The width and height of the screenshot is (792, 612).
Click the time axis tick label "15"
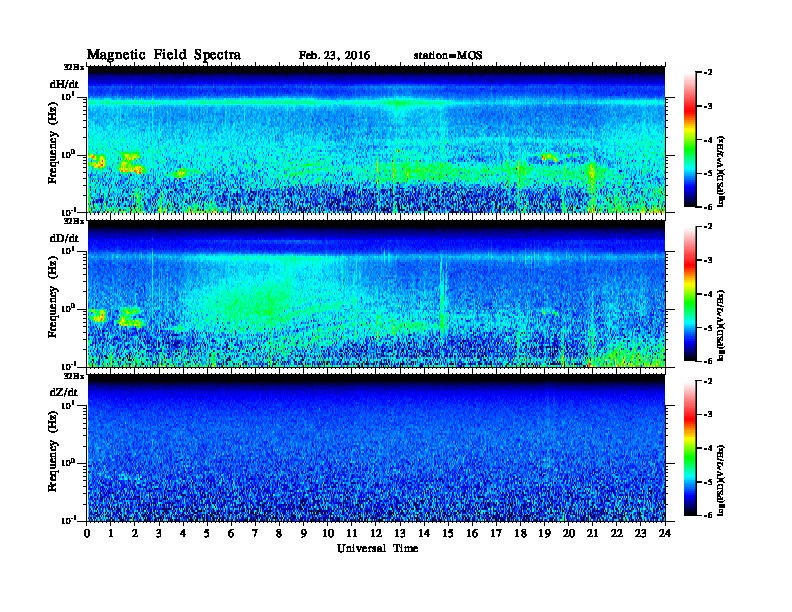pyautogui.click(x=448, y=534)
